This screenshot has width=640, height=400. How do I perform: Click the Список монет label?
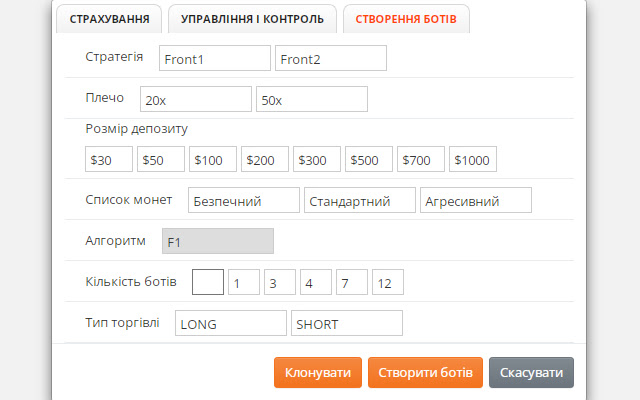click(x=129, y=200)
